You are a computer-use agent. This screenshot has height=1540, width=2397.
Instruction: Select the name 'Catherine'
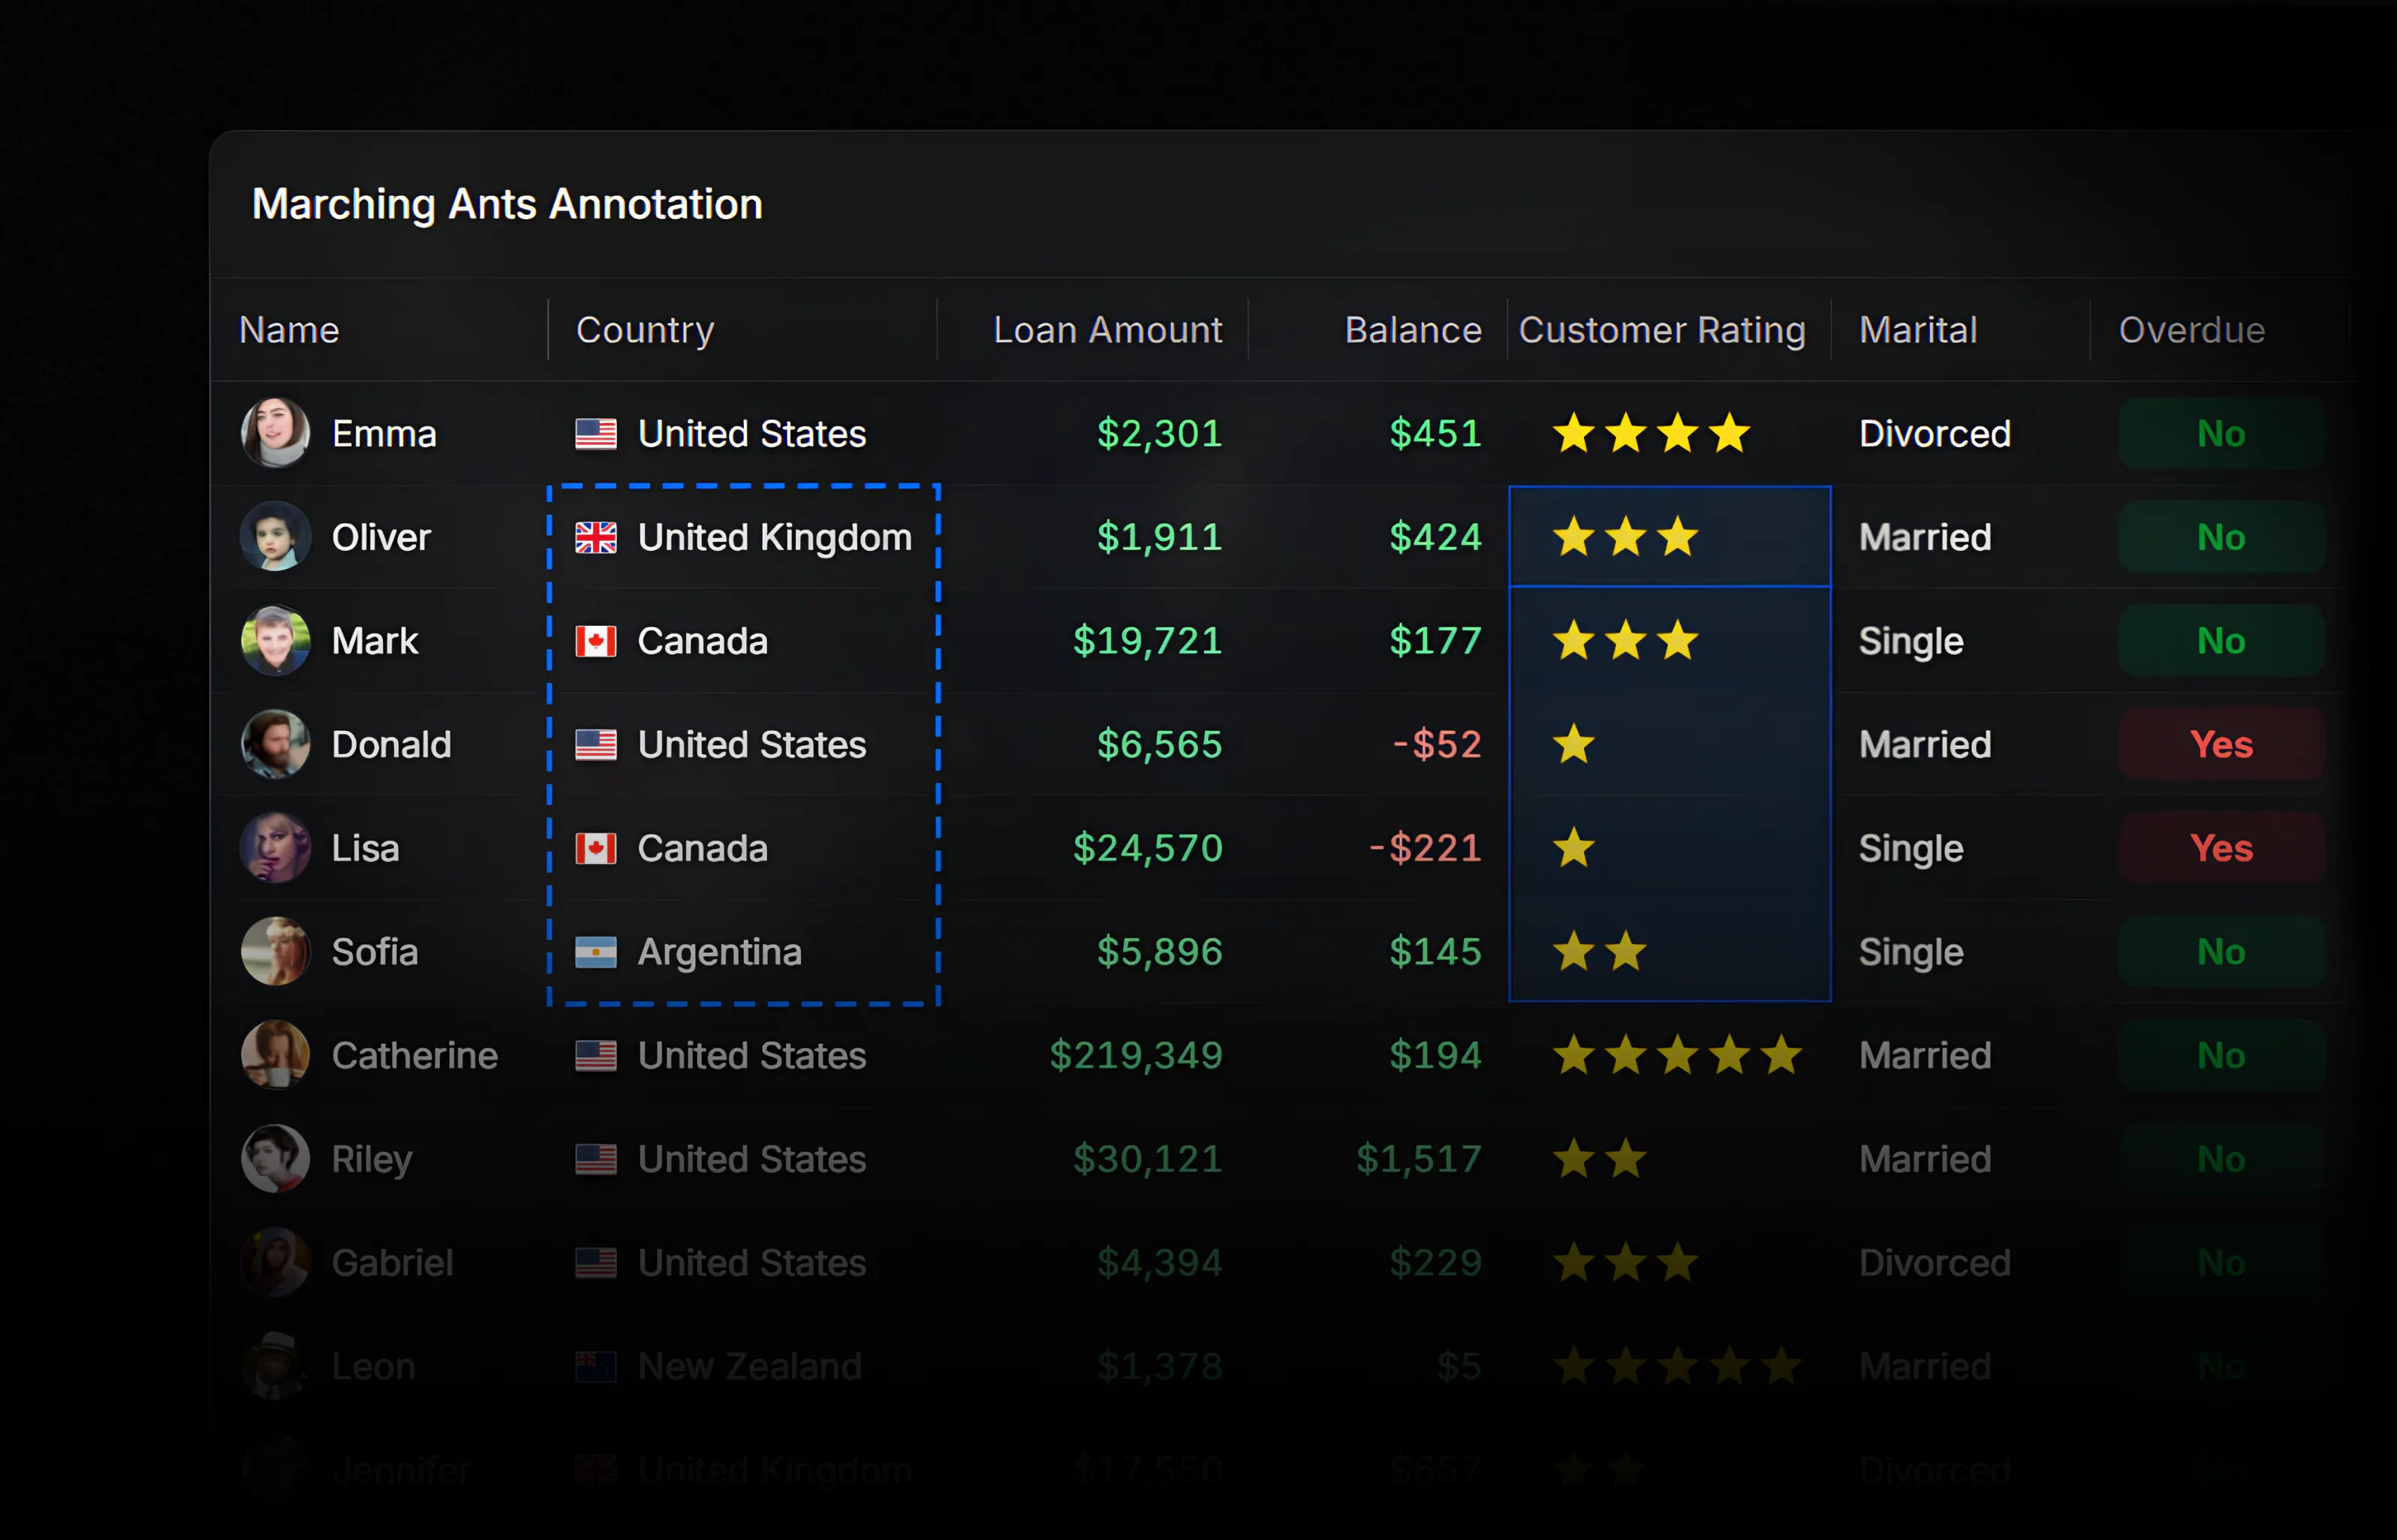point(414,1056)
